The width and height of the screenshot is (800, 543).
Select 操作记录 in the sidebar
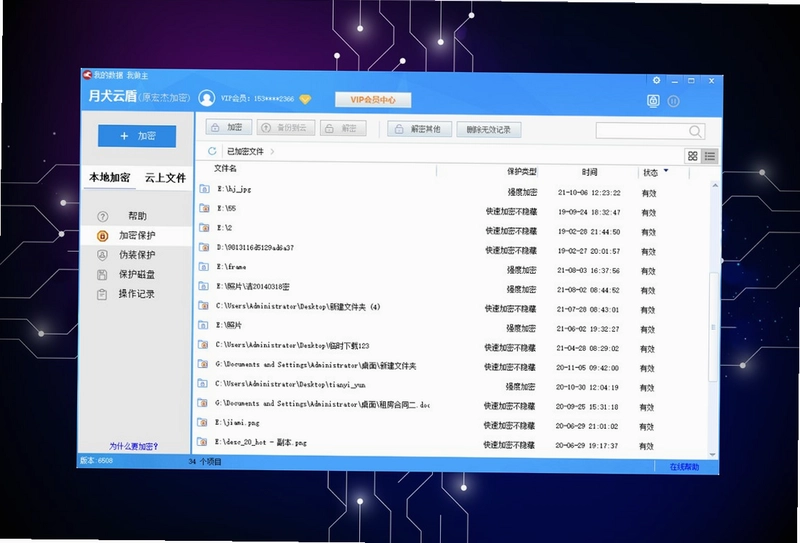136,293
